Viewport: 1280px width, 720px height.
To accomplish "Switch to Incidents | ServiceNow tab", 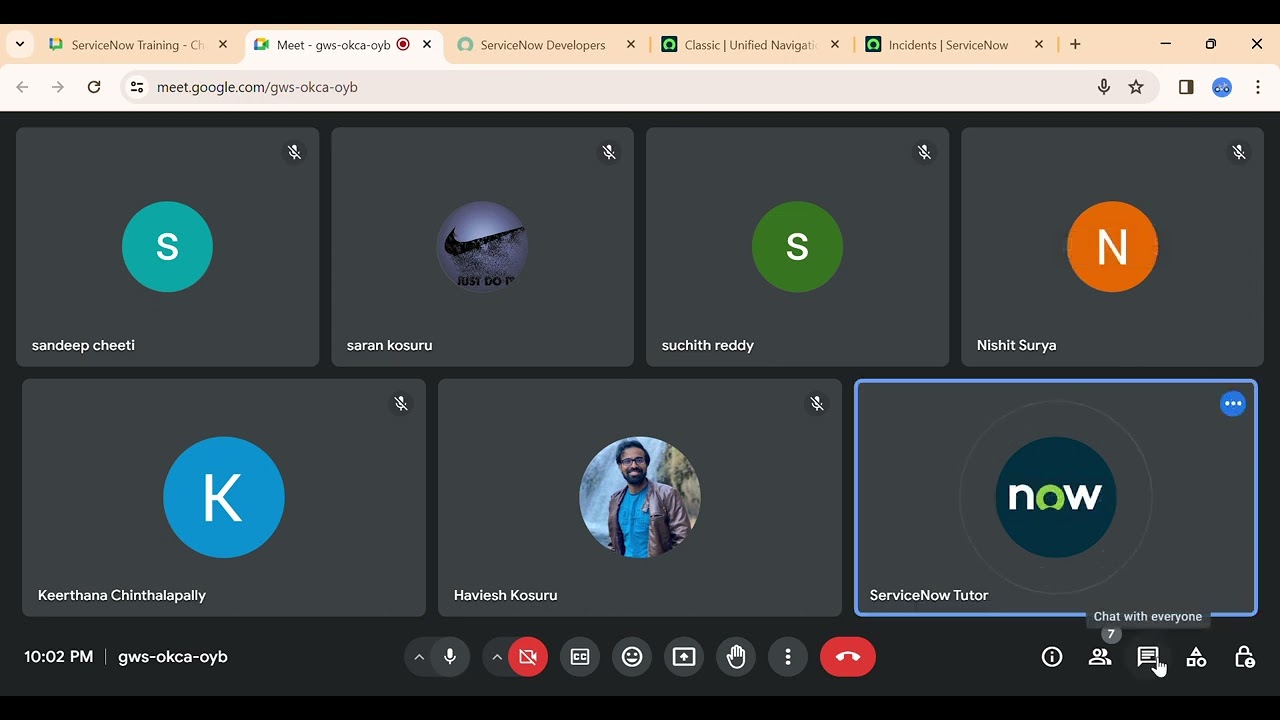I will (954, 45).
